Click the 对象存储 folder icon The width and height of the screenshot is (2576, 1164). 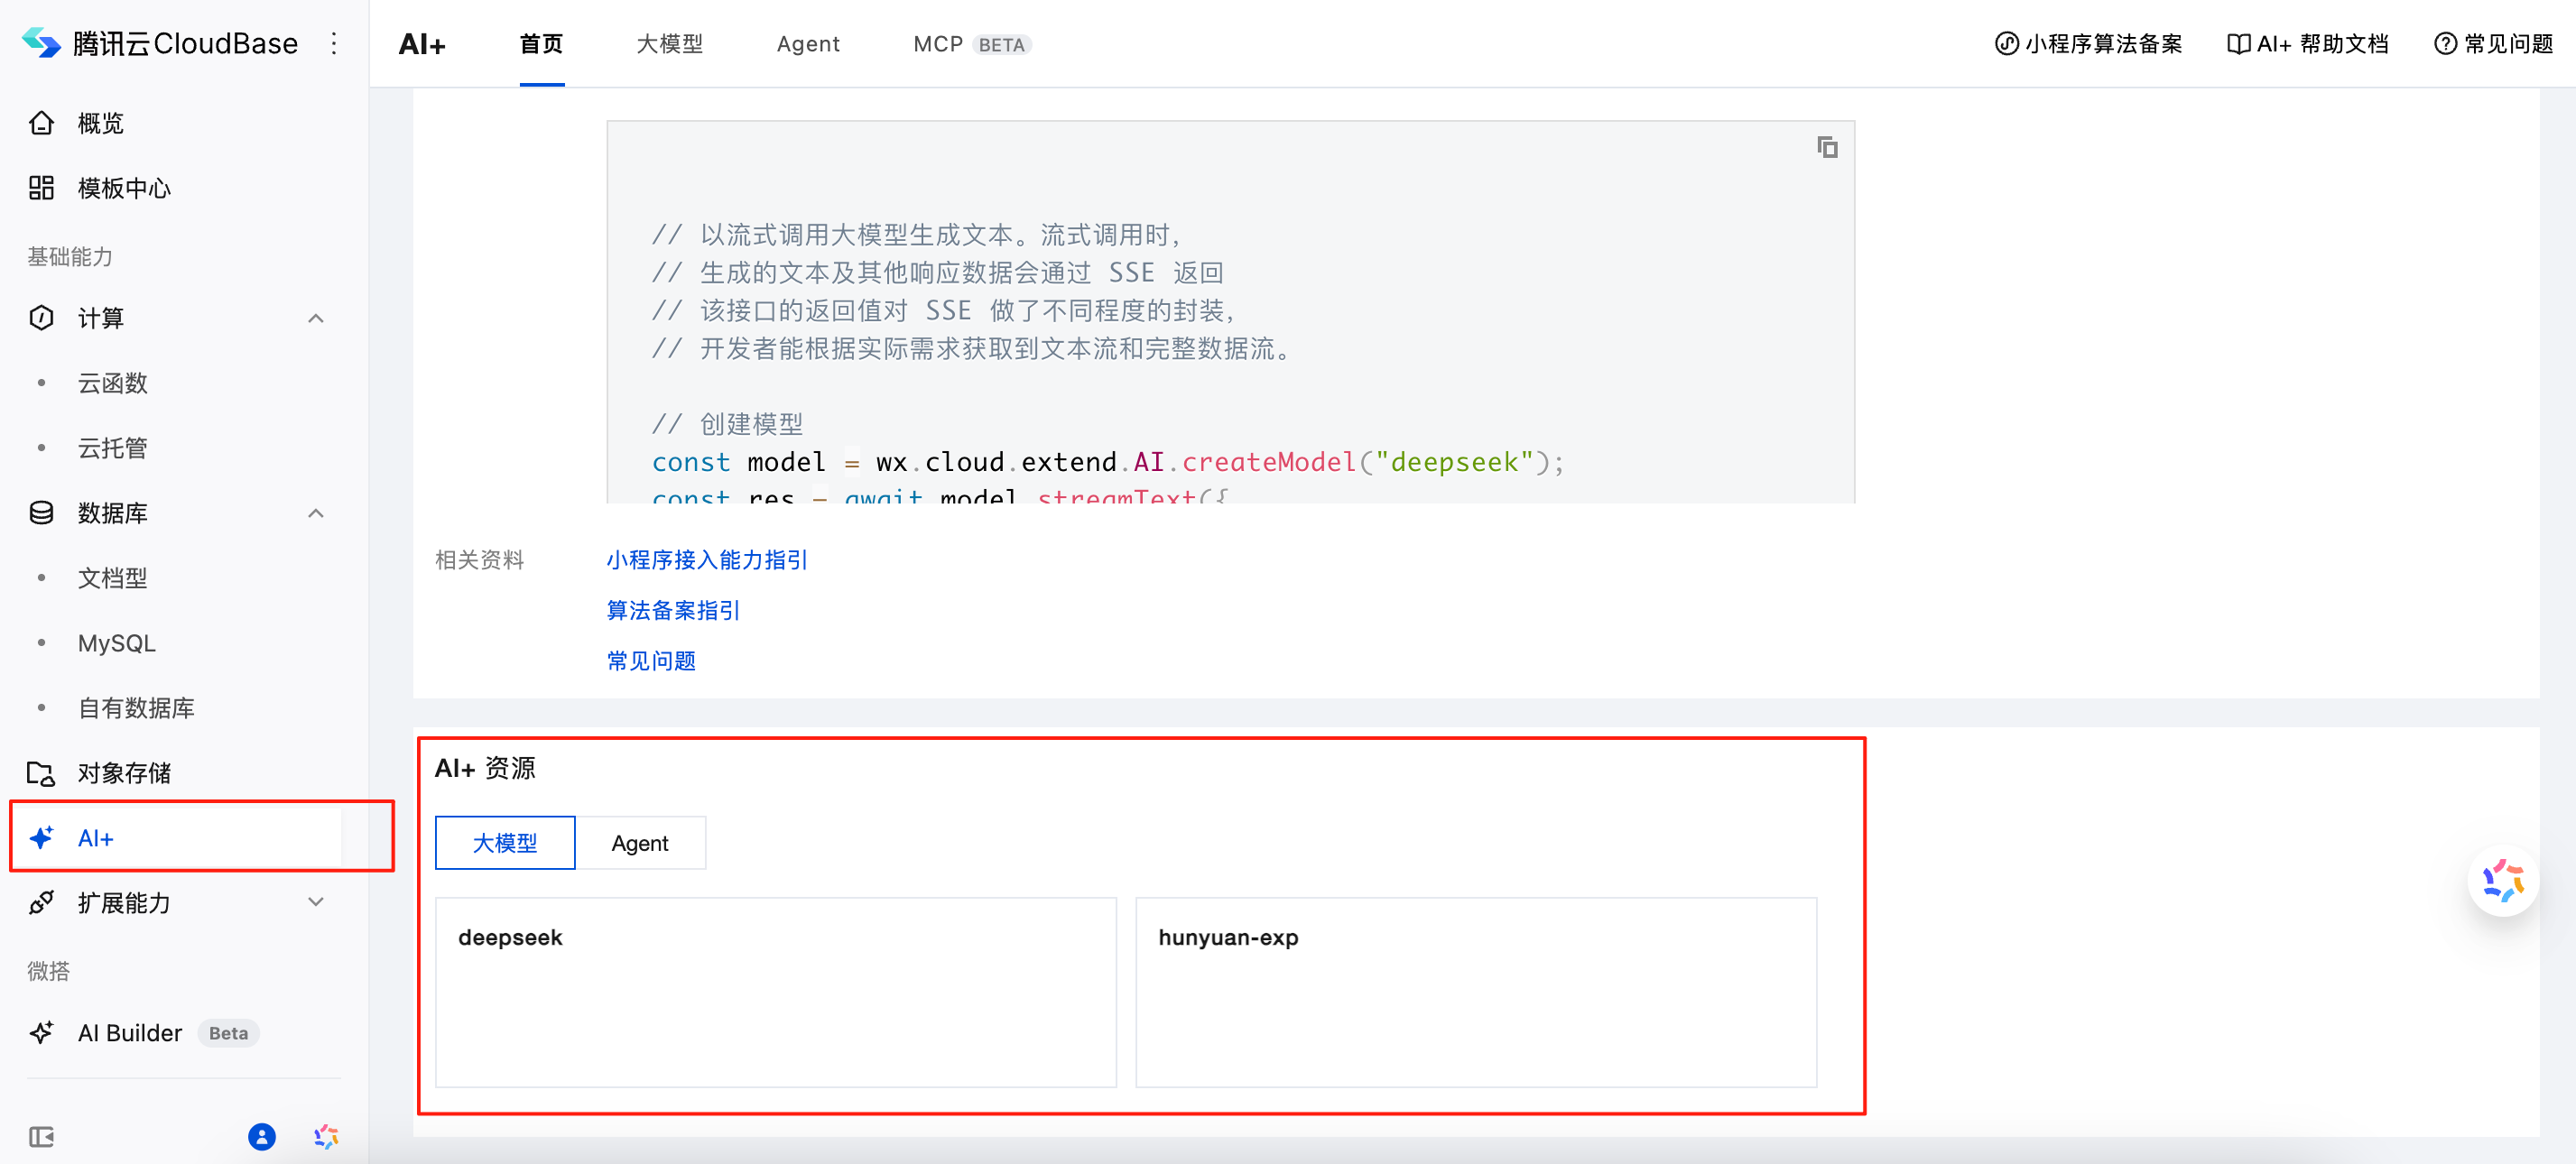pyautogui.click(x=41, y=773)
